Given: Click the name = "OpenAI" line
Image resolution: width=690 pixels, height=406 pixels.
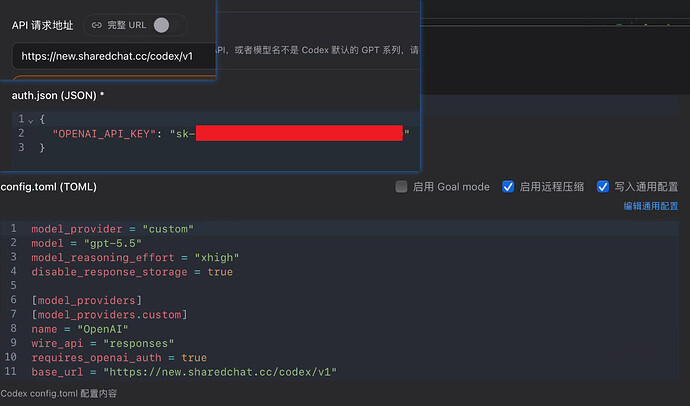Looking at the screenshot, I should (x=80, y=329).
